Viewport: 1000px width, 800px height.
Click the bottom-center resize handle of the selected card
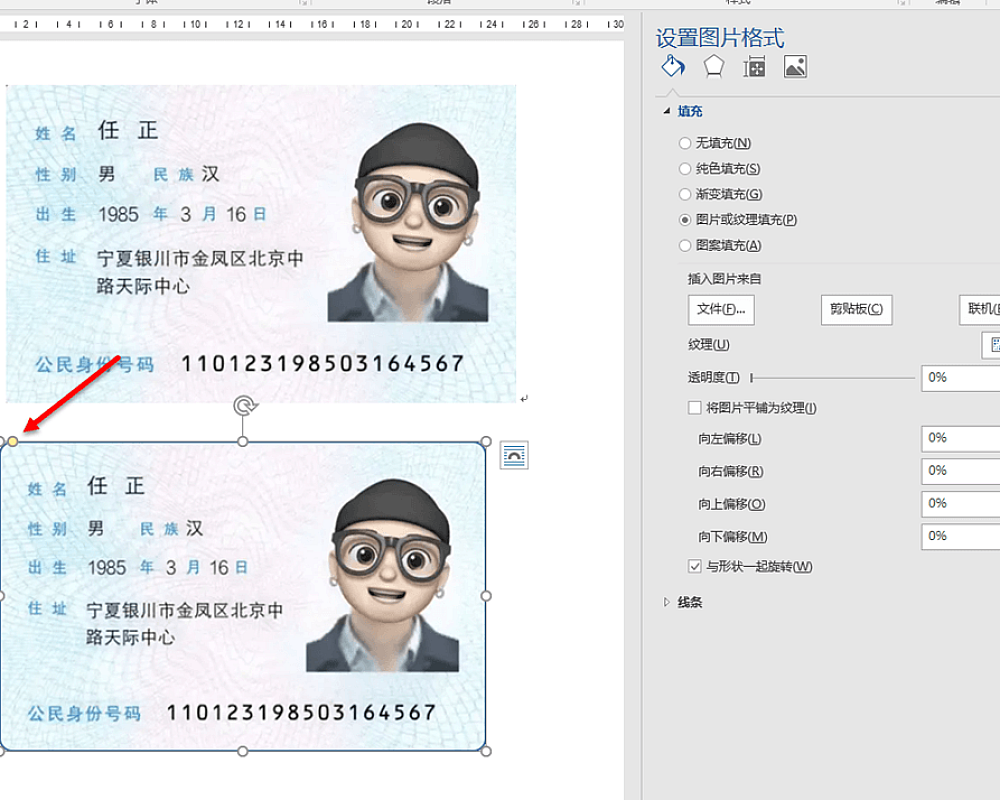click(243, 751)
